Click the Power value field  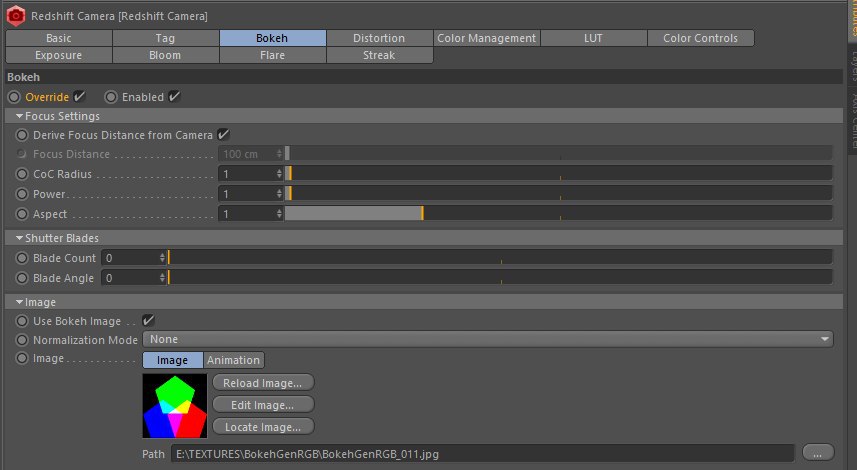pyautogui.click(x=247, y=194)
